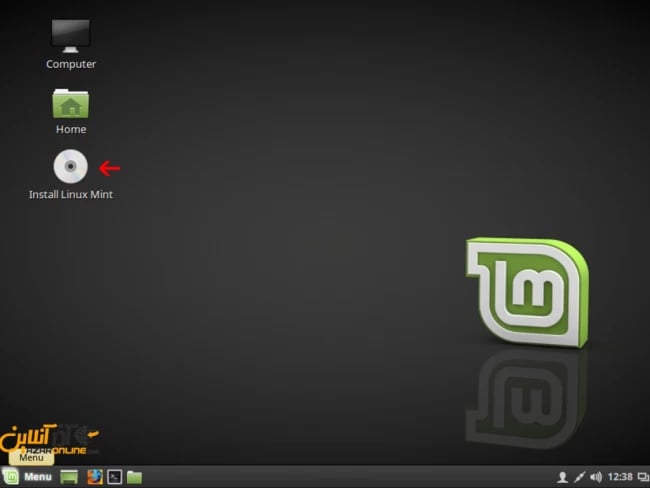
Task: Open the 12:38 clock calendar
Action: point(620,477)
